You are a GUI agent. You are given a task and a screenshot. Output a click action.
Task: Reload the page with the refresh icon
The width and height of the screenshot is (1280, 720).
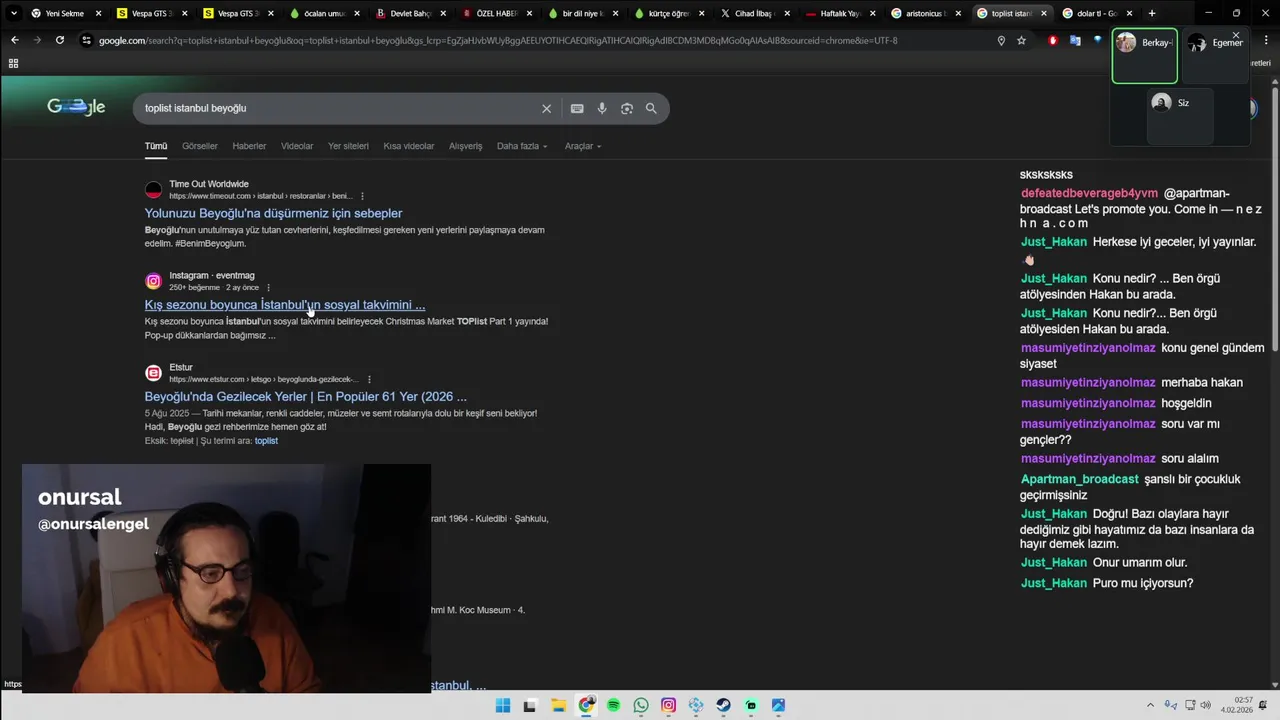click(60, 40)
